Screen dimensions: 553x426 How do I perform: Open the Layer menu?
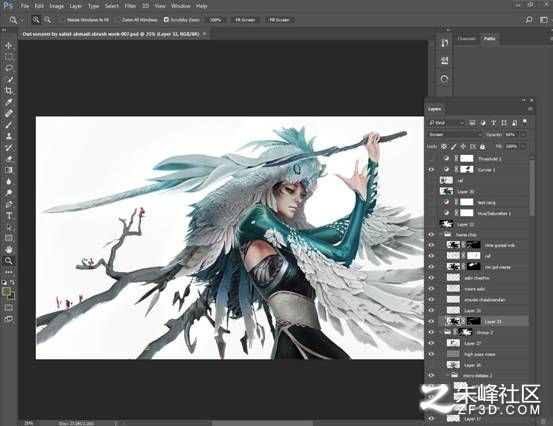click(75, 6)
